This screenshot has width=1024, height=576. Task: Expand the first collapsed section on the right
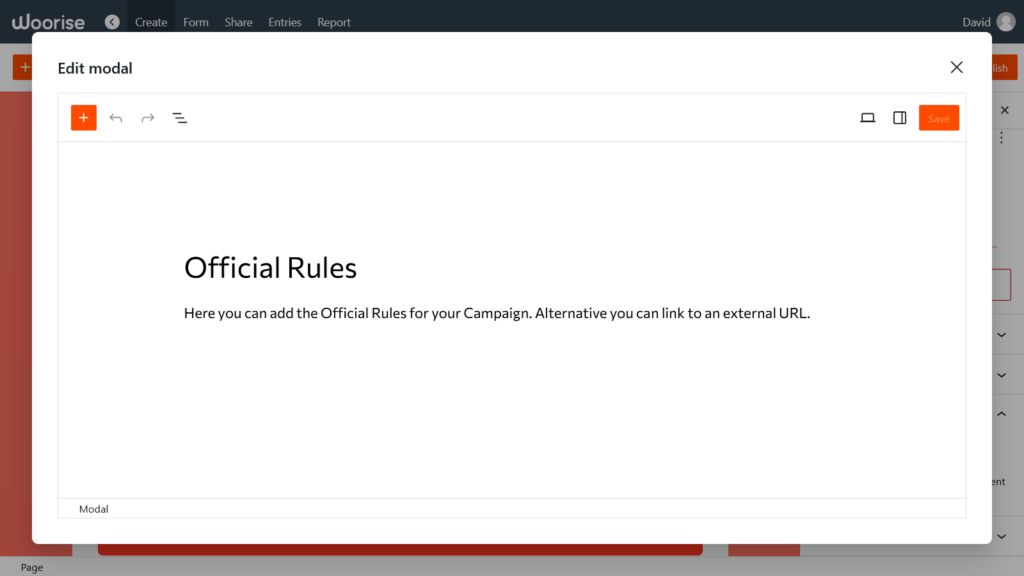coord(1002,335)
